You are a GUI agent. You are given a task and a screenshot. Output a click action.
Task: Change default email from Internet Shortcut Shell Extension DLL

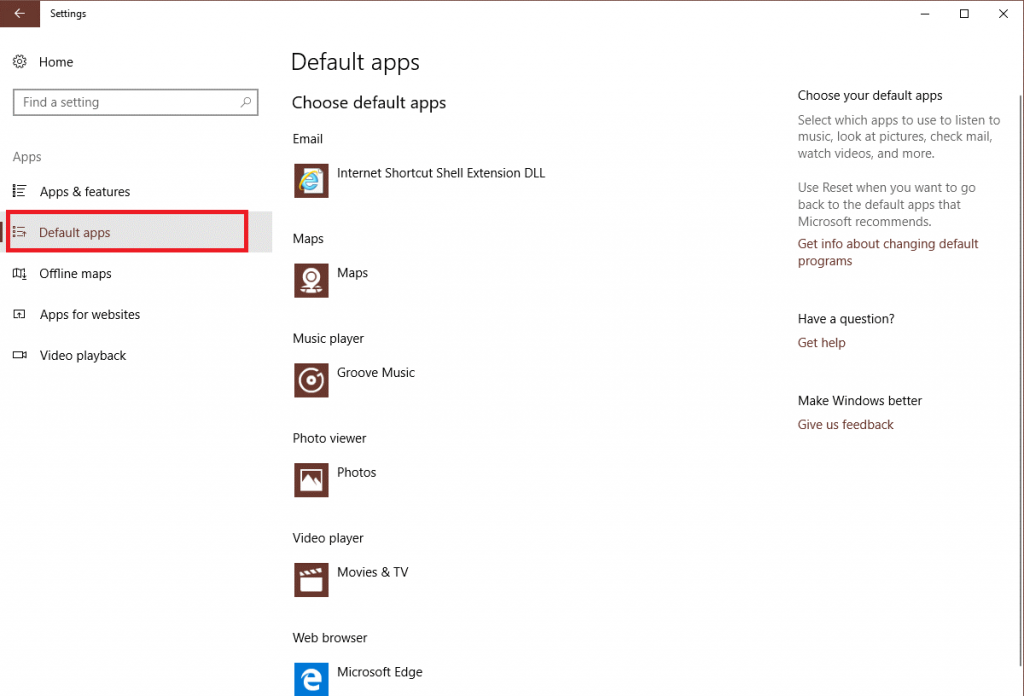tap(441, 173)
